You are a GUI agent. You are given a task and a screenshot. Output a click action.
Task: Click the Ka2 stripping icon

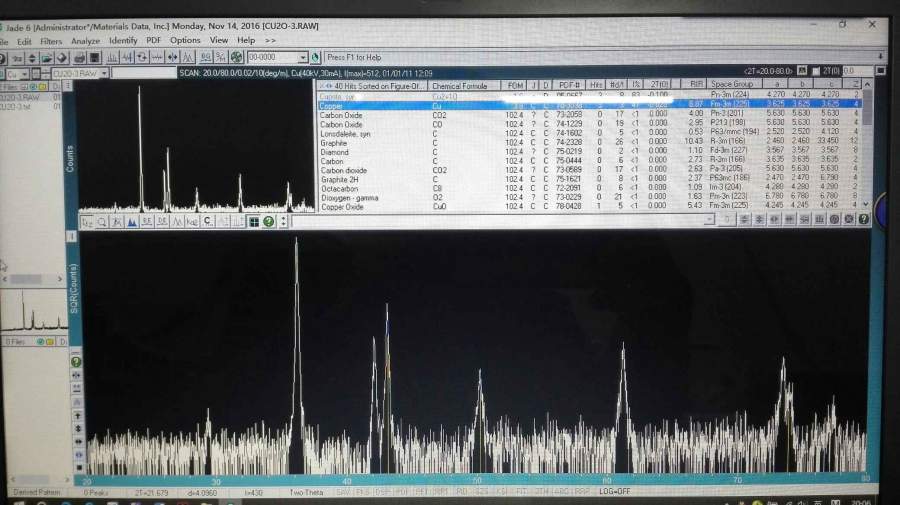click(192, 222)
